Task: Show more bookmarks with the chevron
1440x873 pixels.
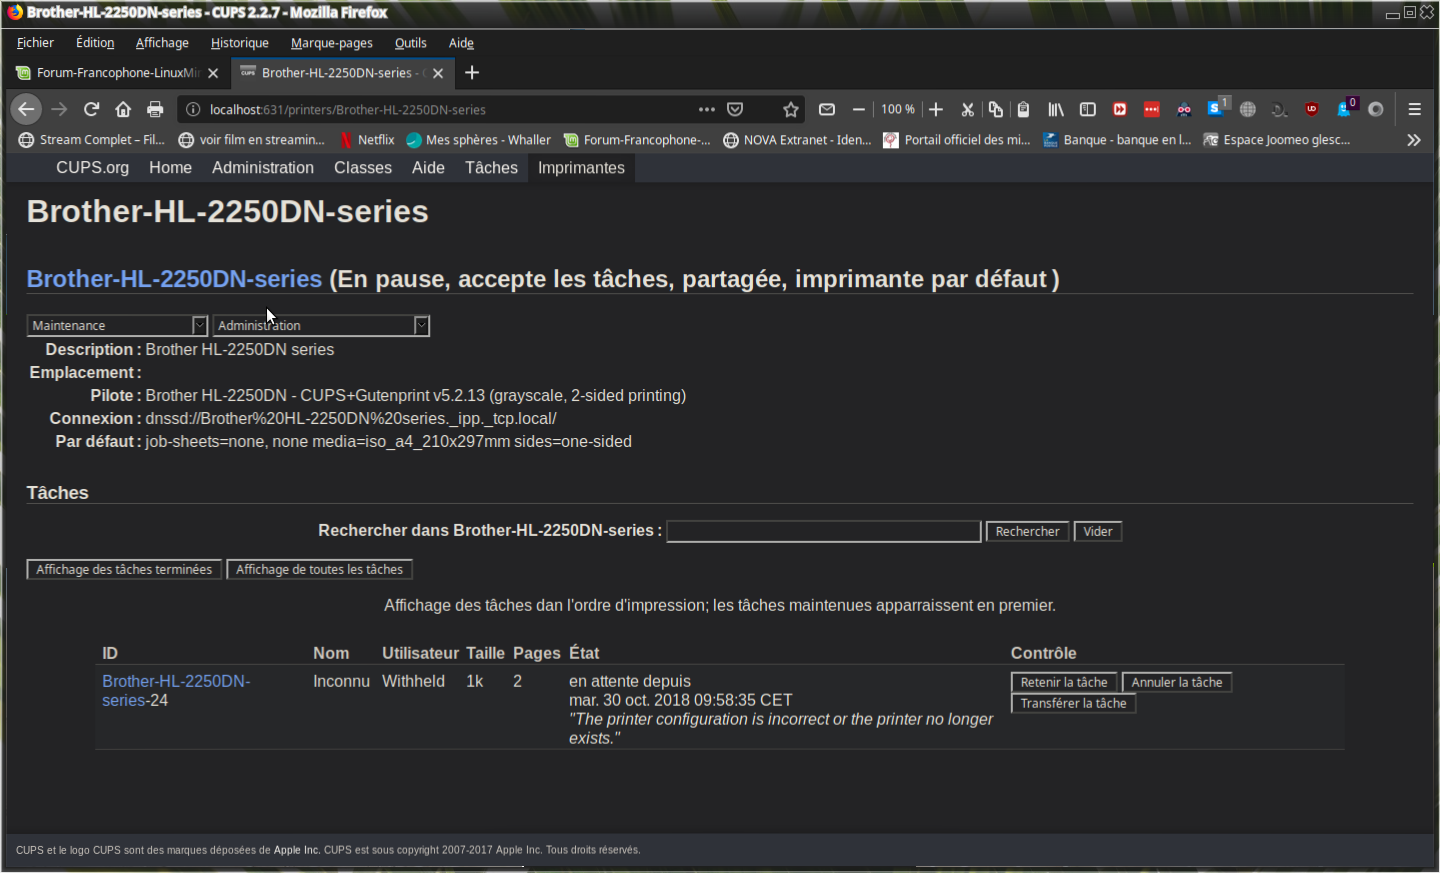Action: pos(1413,140)
